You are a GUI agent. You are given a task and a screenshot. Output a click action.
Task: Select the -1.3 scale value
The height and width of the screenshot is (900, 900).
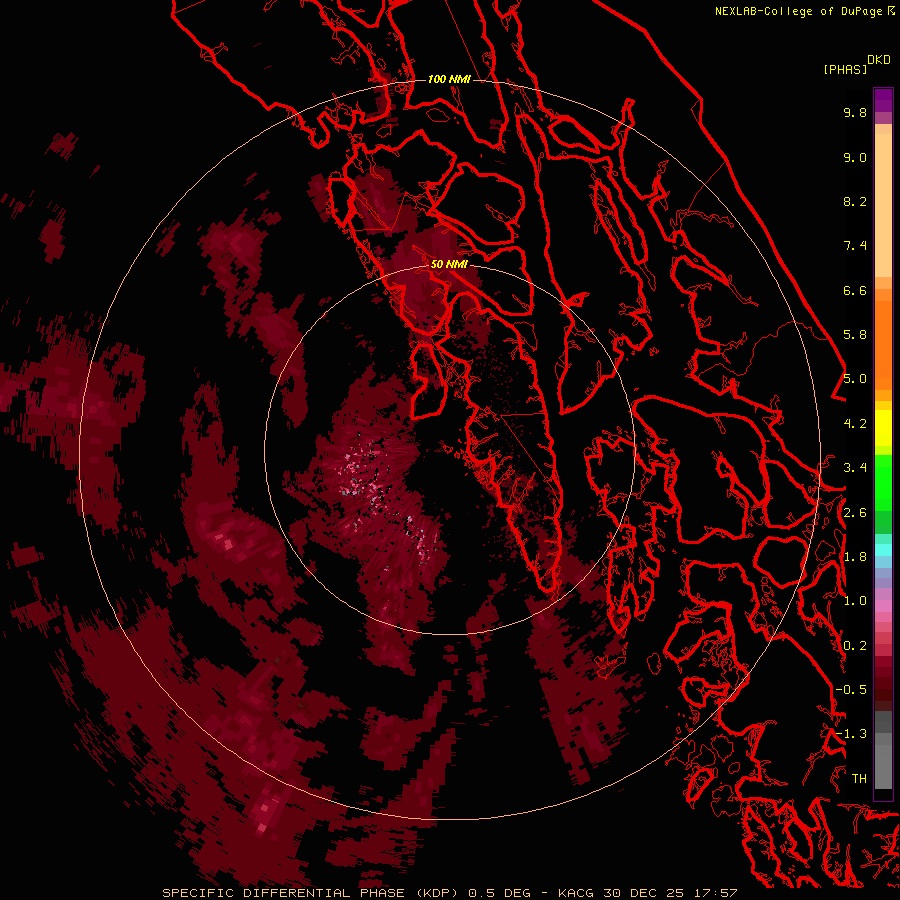point(851,734)
